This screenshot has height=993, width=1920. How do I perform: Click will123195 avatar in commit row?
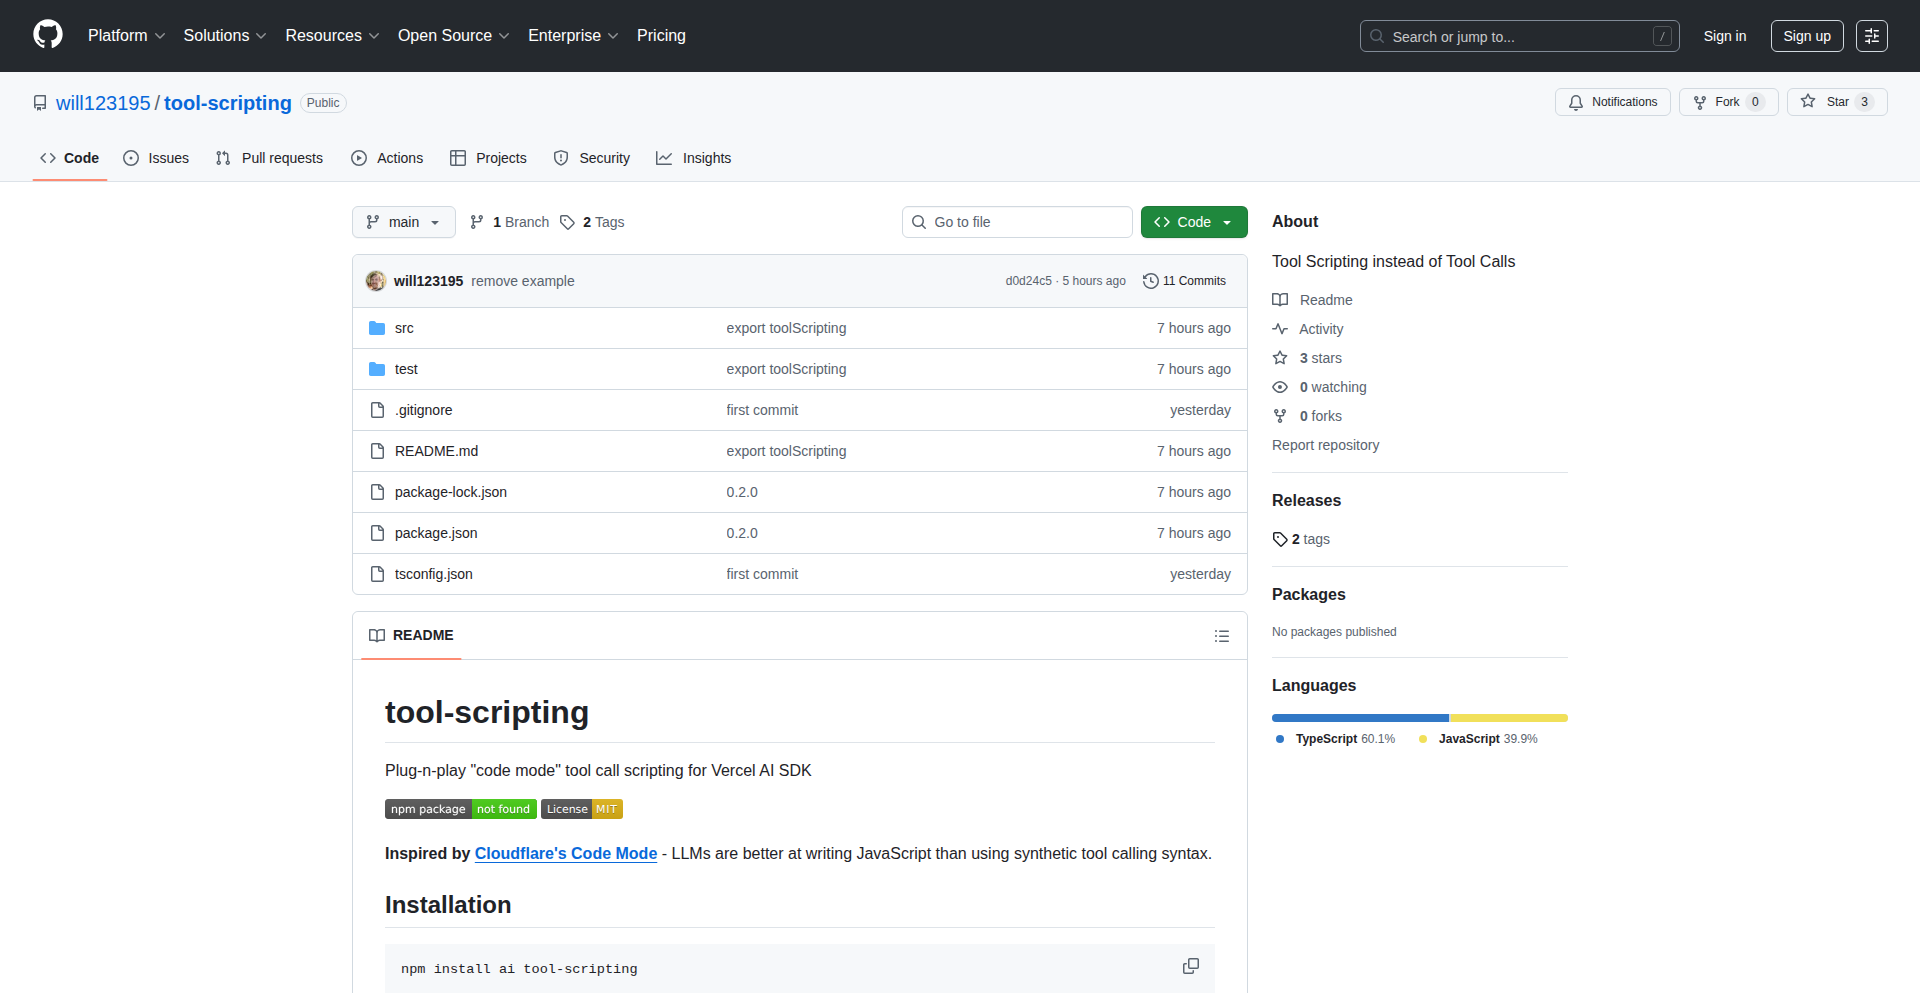[376, 281]
